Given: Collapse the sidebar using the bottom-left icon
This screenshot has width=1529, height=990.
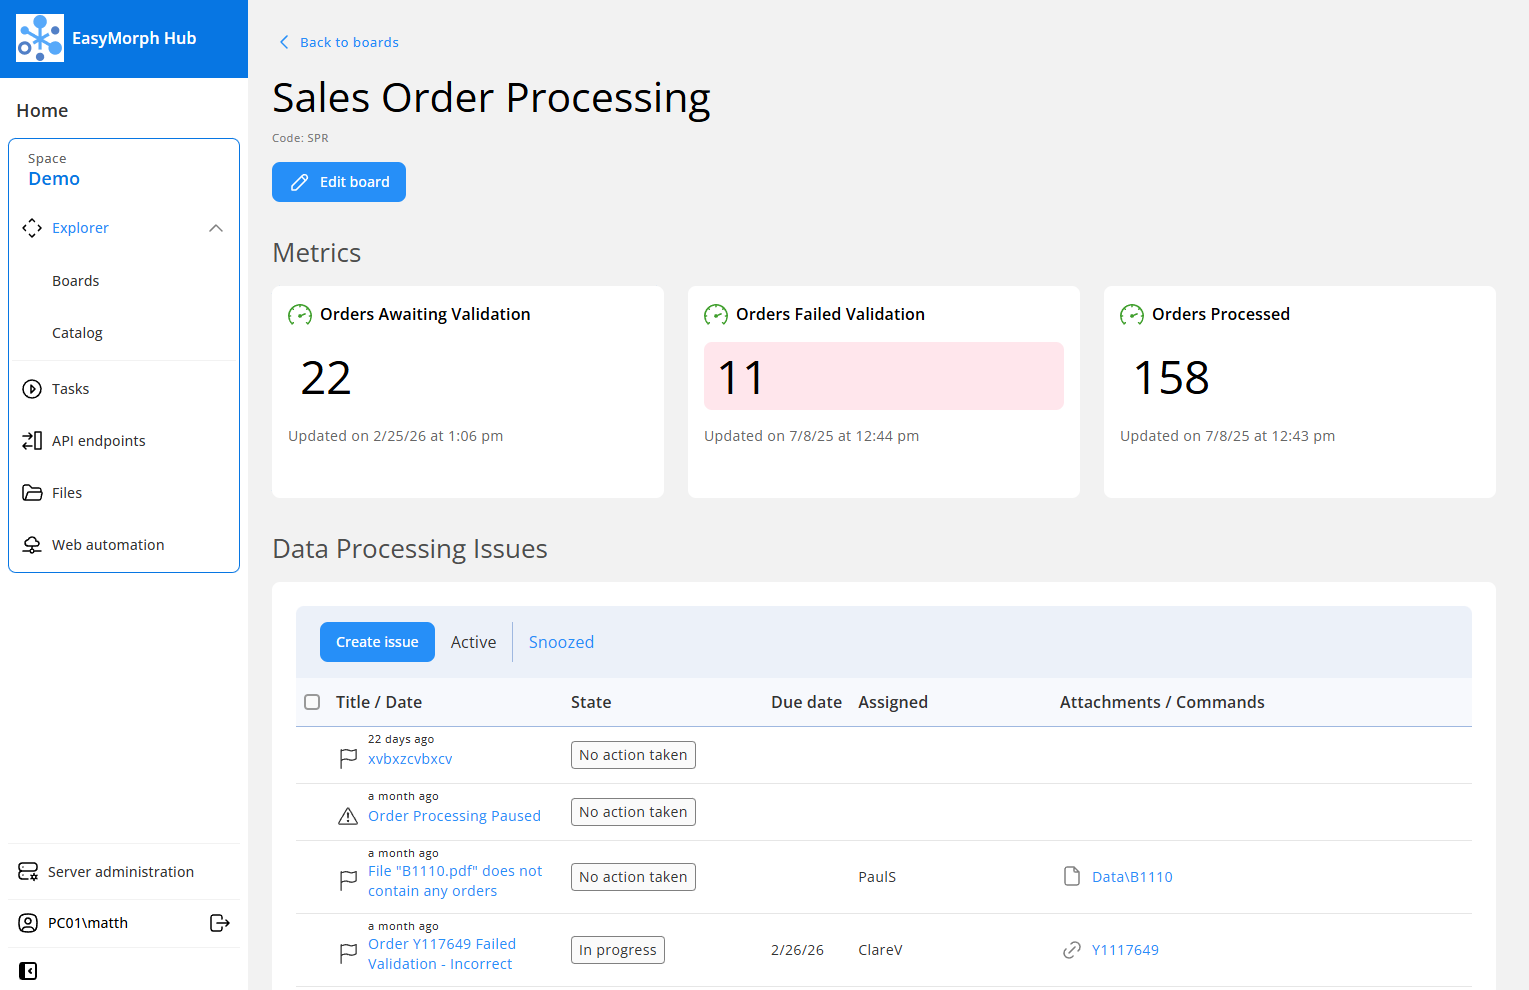Looking at the screenshot, I should click(28, 970).
